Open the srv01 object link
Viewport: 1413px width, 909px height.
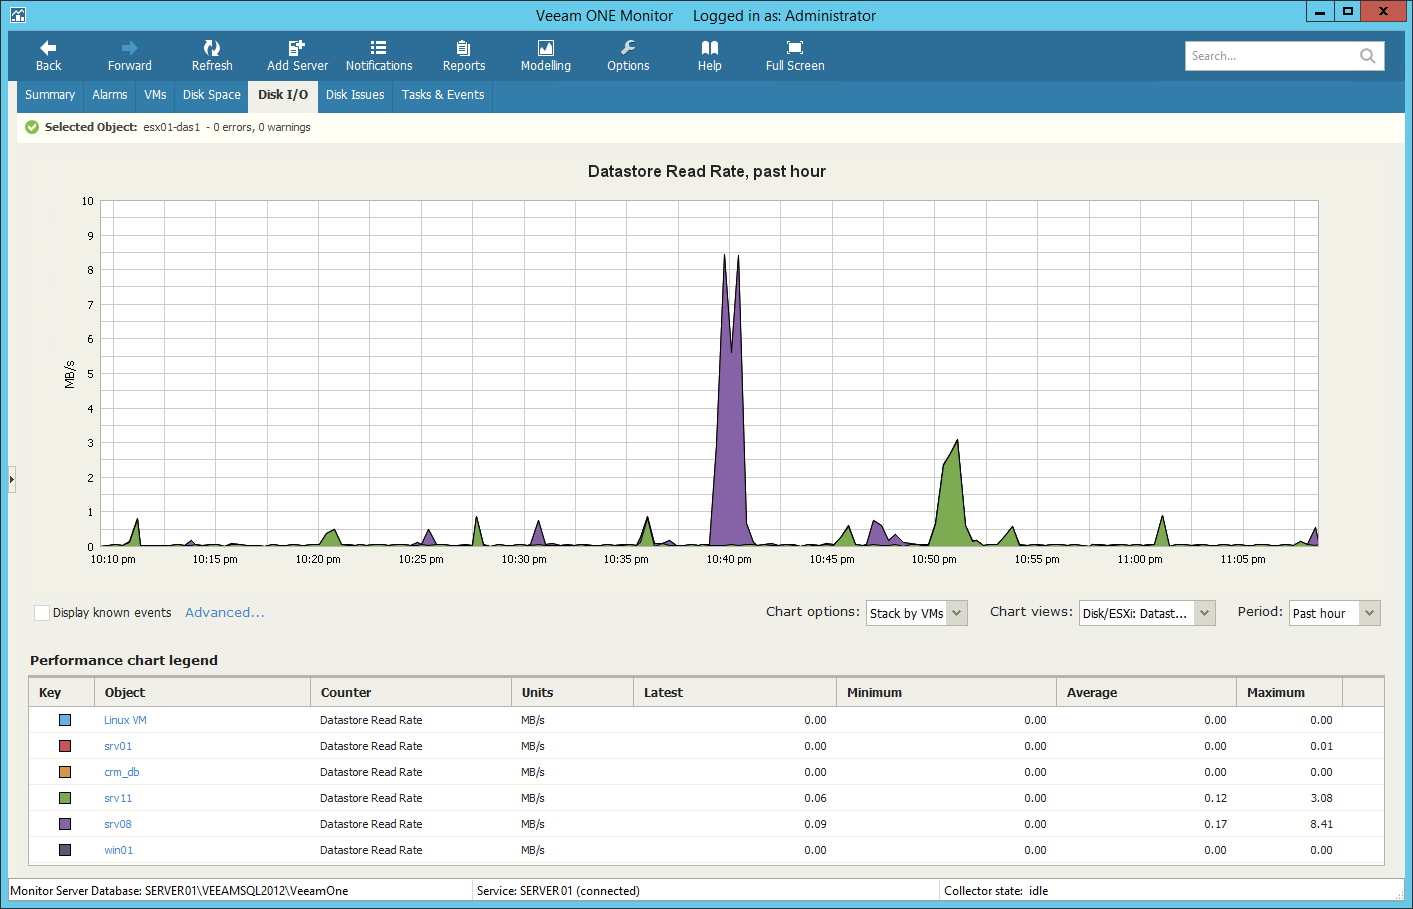(118, 746)
